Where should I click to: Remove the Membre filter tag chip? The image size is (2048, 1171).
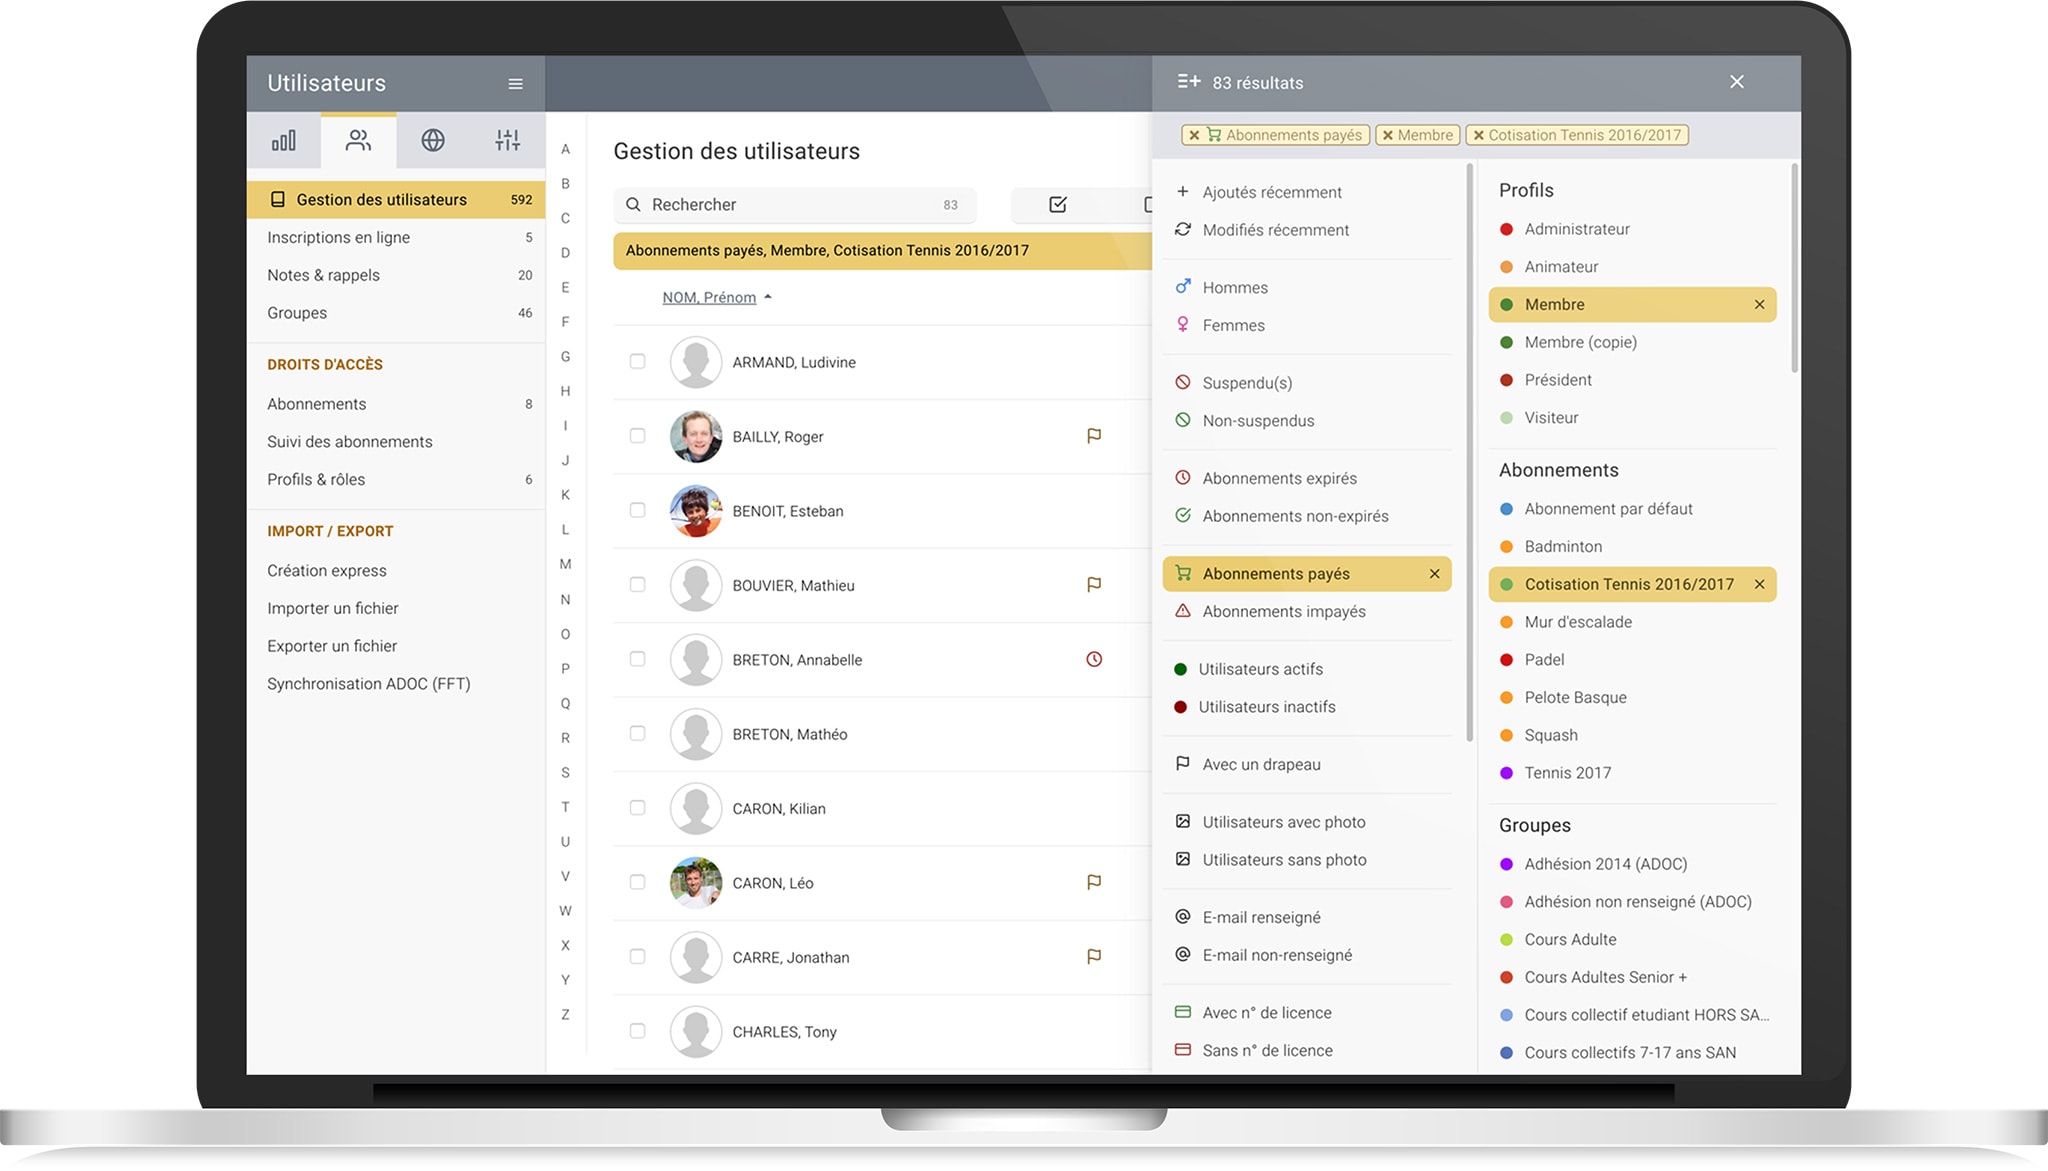[1388, 136]
